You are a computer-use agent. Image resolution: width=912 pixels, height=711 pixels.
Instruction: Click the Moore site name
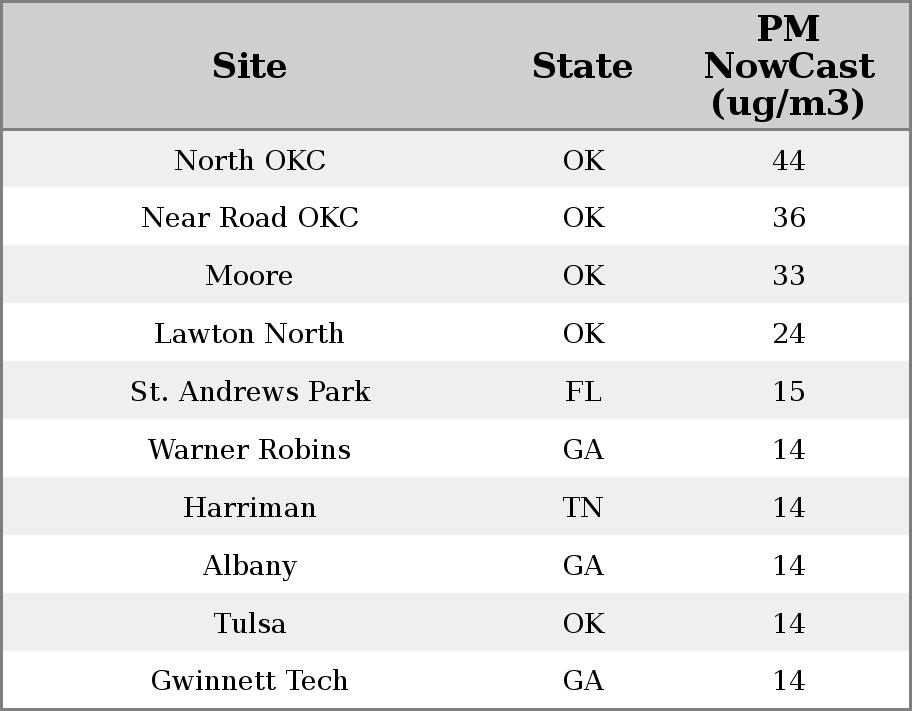[x=250, y=276]
